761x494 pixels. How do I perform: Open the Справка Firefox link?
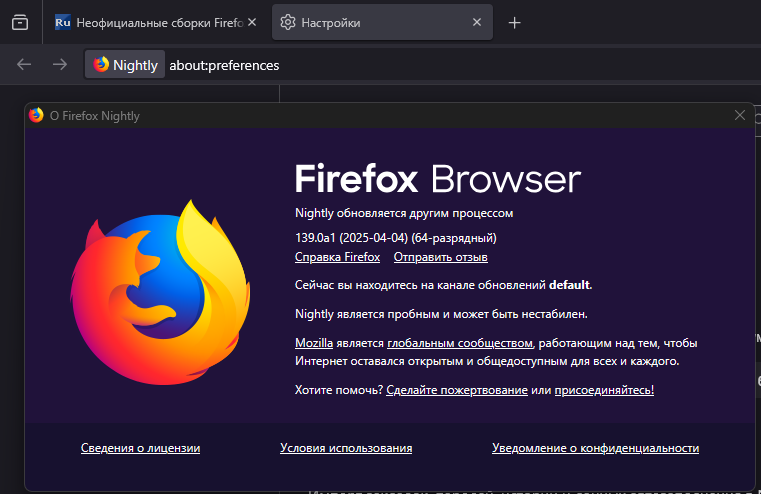click(337, 257)
